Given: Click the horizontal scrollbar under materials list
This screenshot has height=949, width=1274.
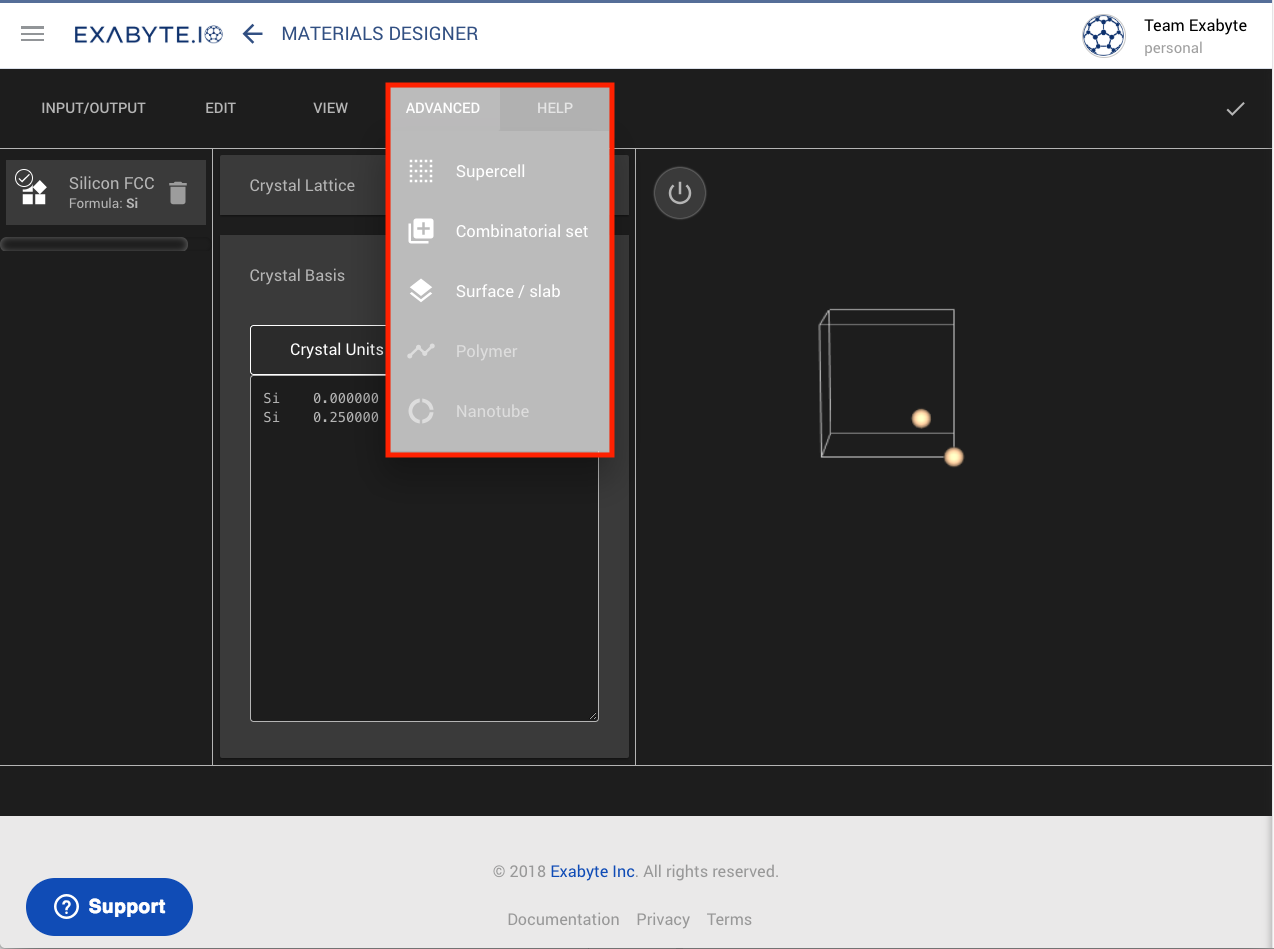Looking at the screenshot, I should tap(94, 244).
